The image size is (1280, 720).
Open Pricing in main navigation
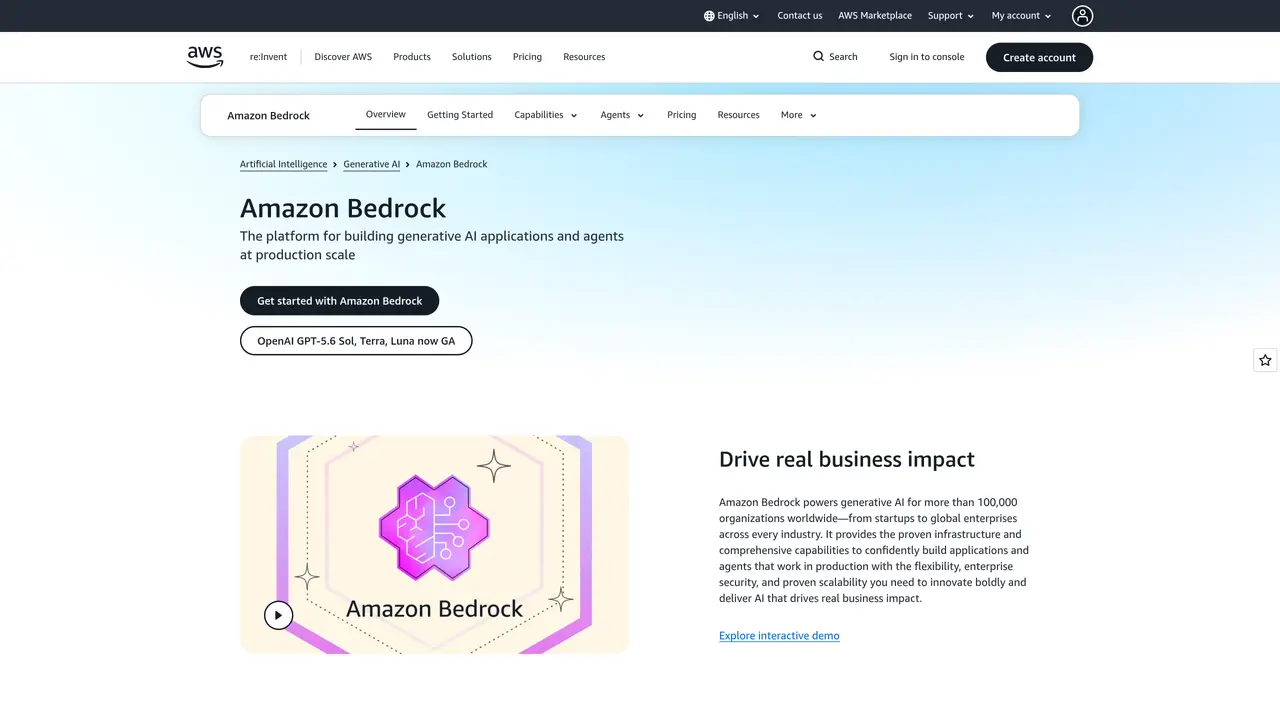pos(527,57)
